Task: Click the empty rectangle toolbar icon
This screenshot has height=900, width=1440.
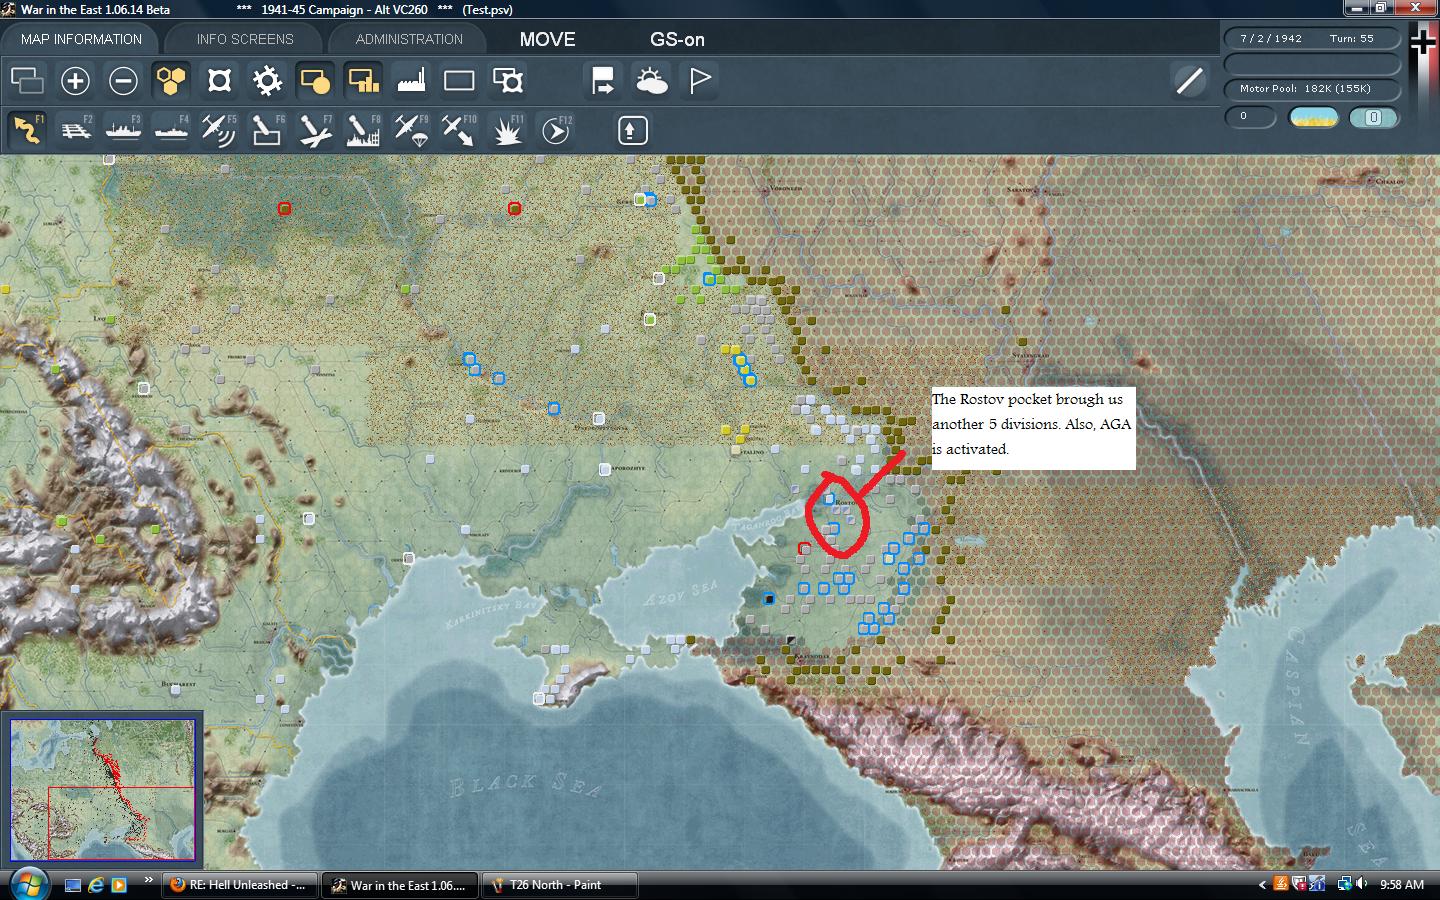Action: tap(459, 81)
